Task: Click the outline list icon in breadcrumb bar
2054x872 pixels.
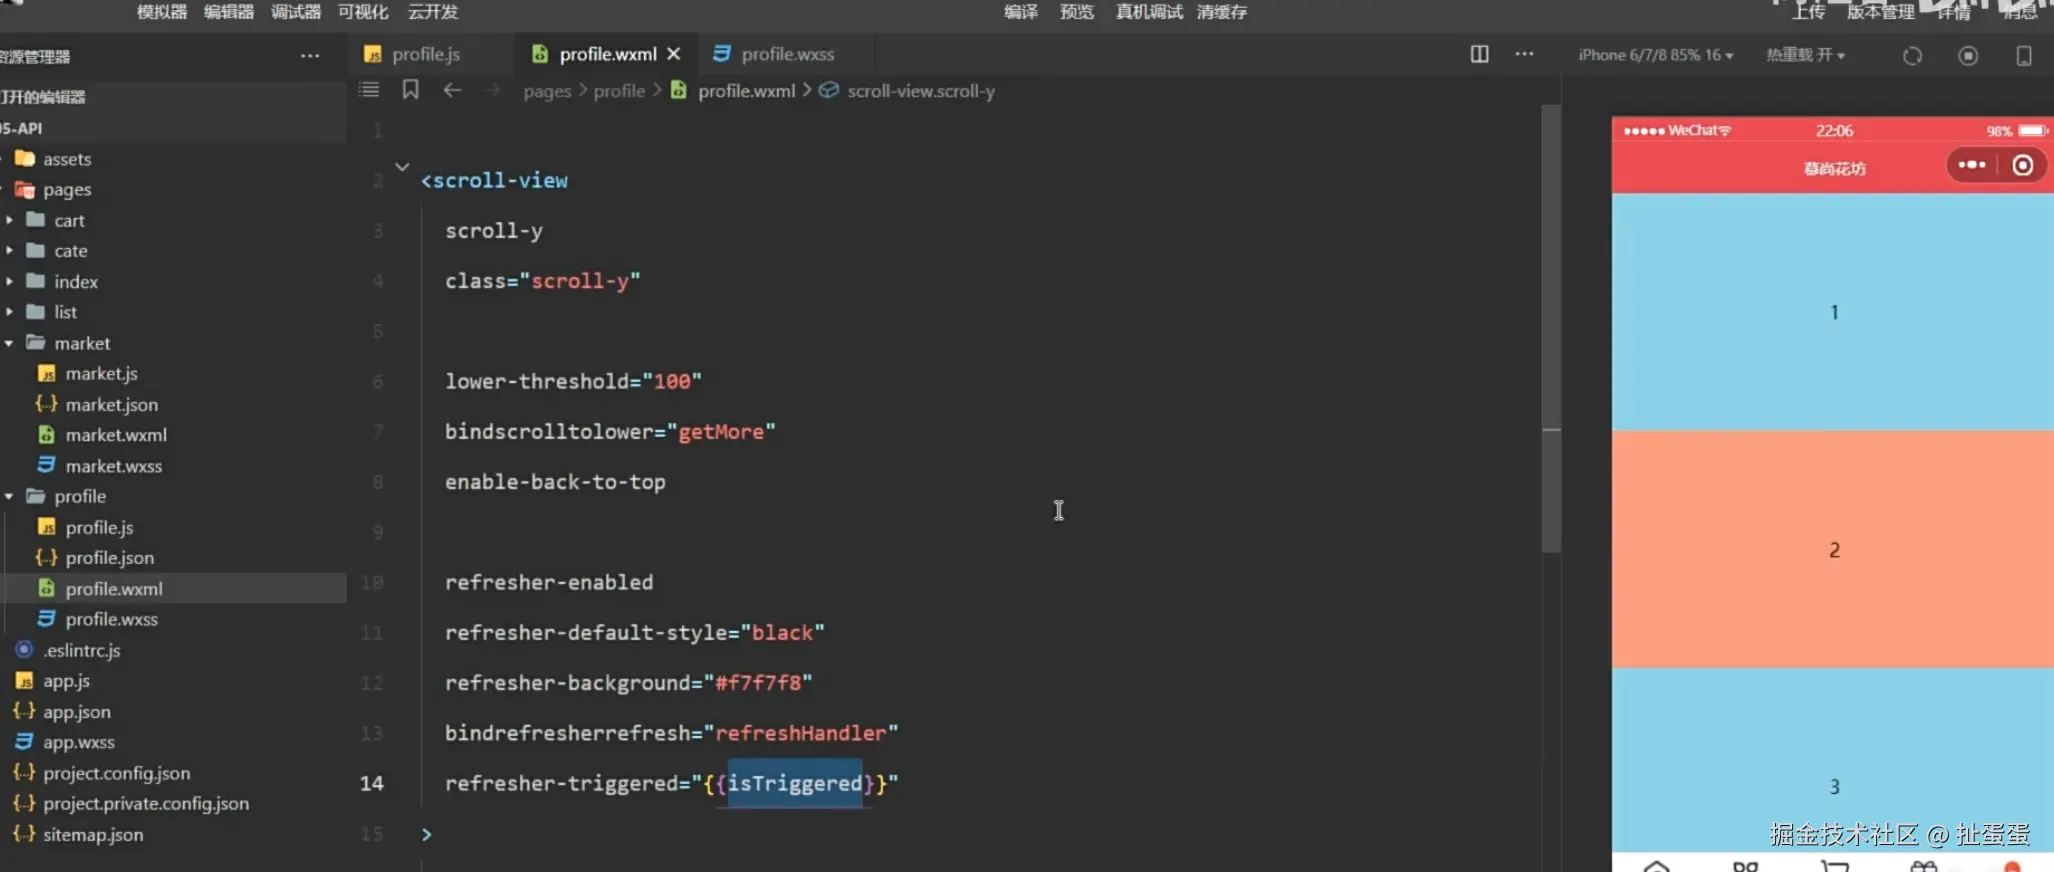Action: pyautogui.click(x=369, y=90)
